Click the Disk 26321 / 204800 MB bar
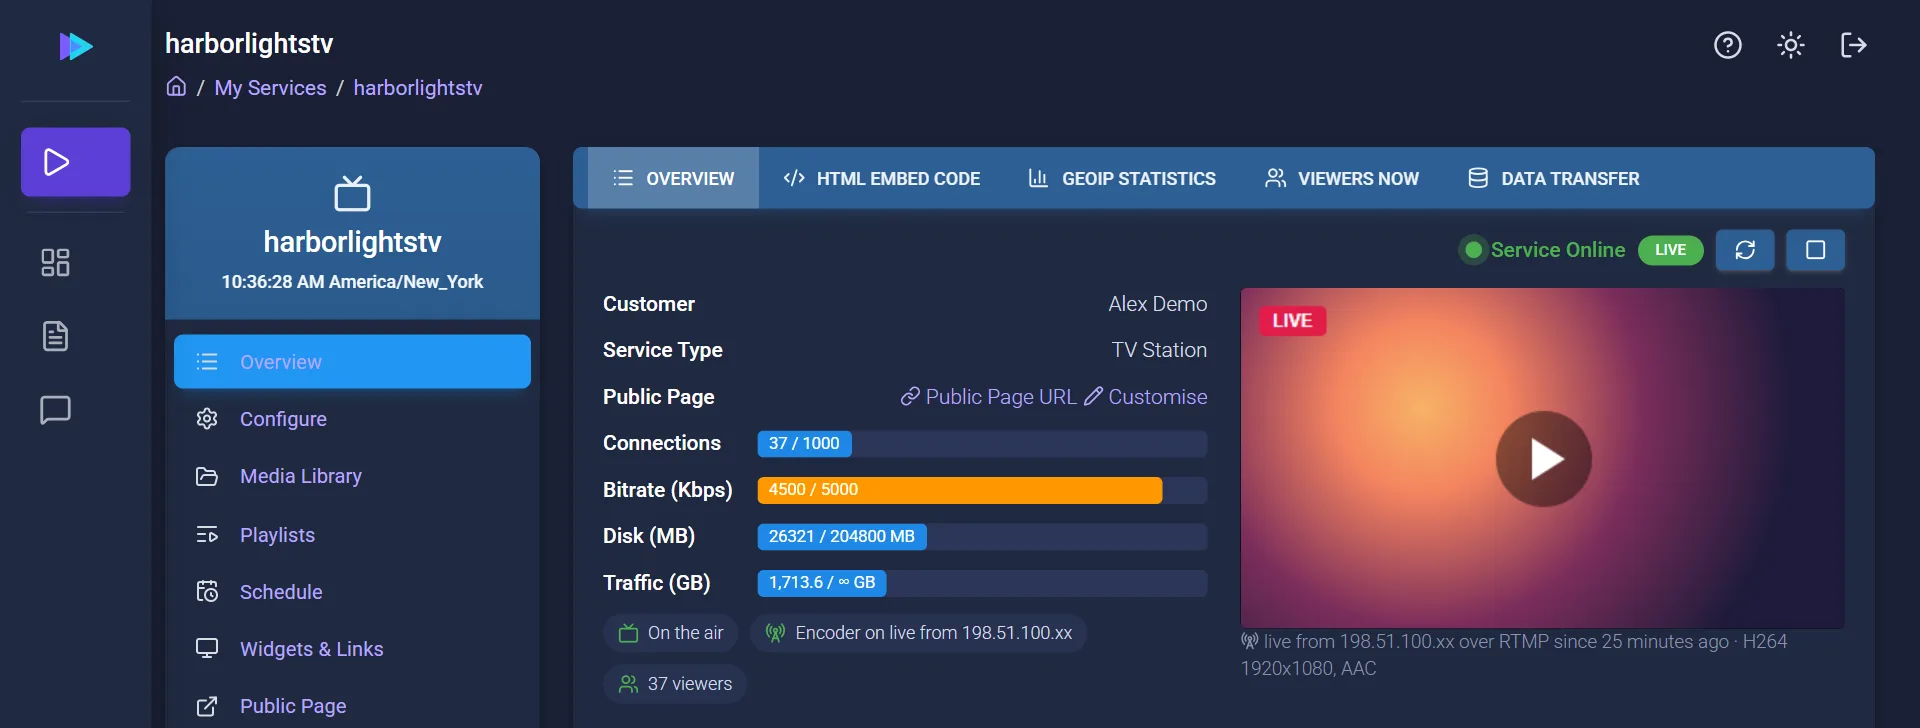Image resolution: width=1920 pixels, height=728 pixels. [x=982, y=537]
